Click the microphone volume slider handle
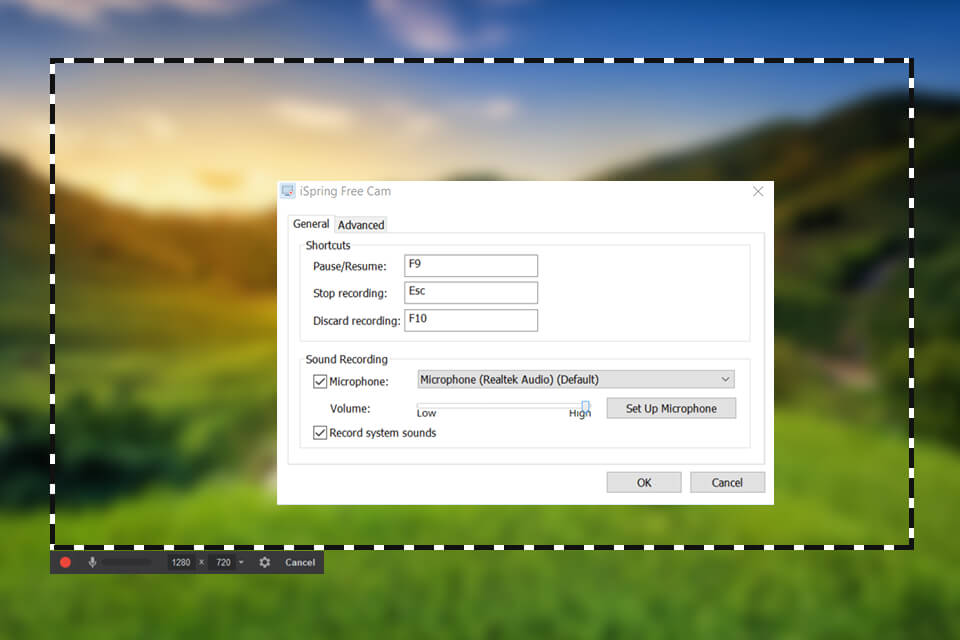 tap(585, 407)
